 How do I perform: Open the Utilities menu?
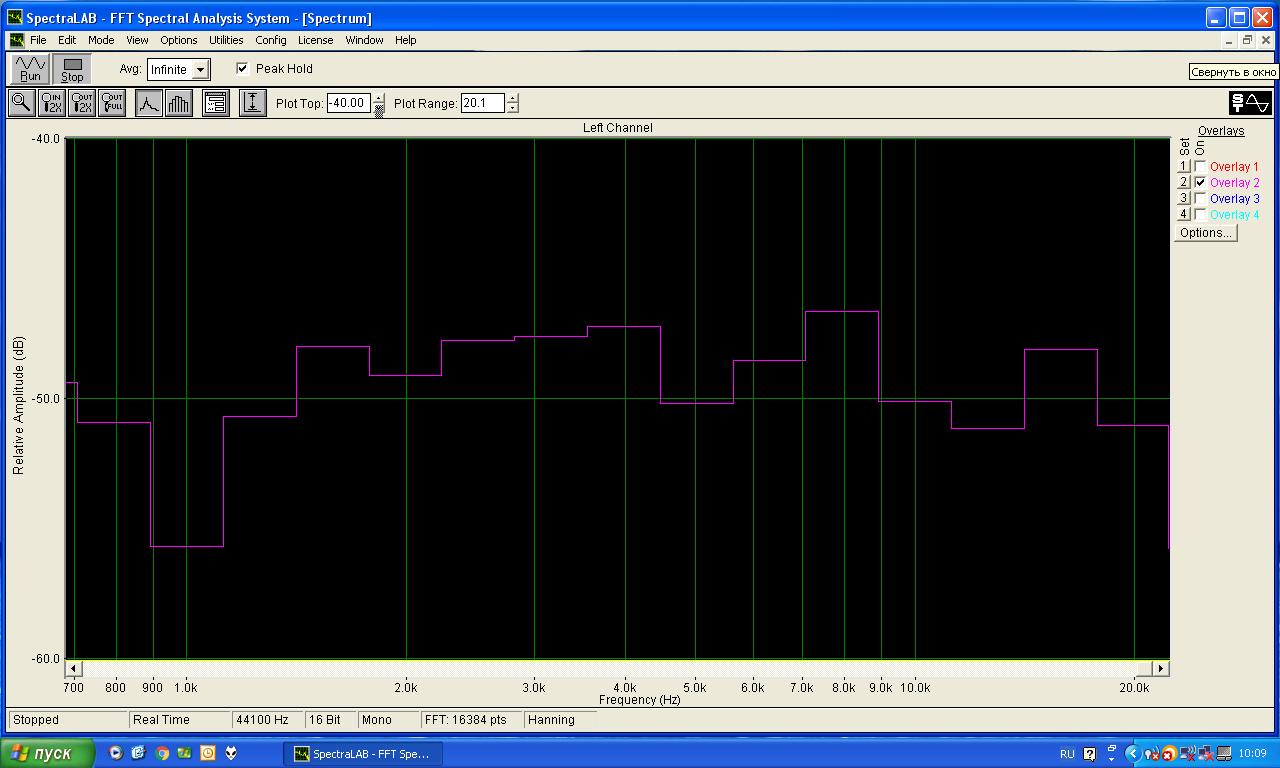coord(226,40)
